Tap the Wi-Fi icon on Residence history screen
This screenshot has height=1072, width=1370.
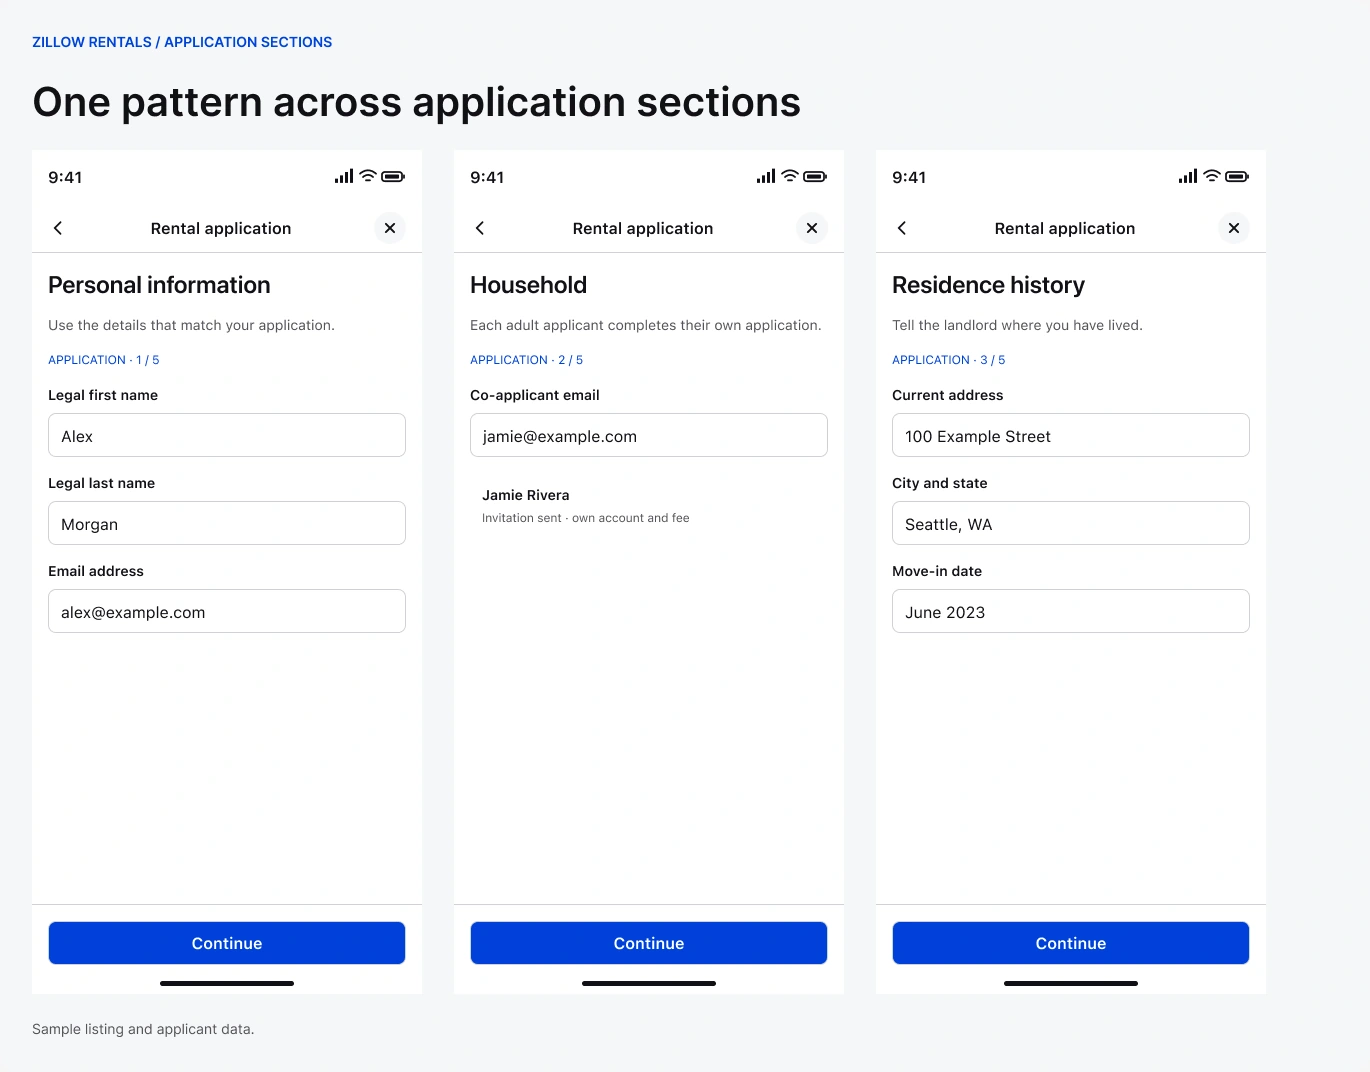click(x=1212, y=176)
